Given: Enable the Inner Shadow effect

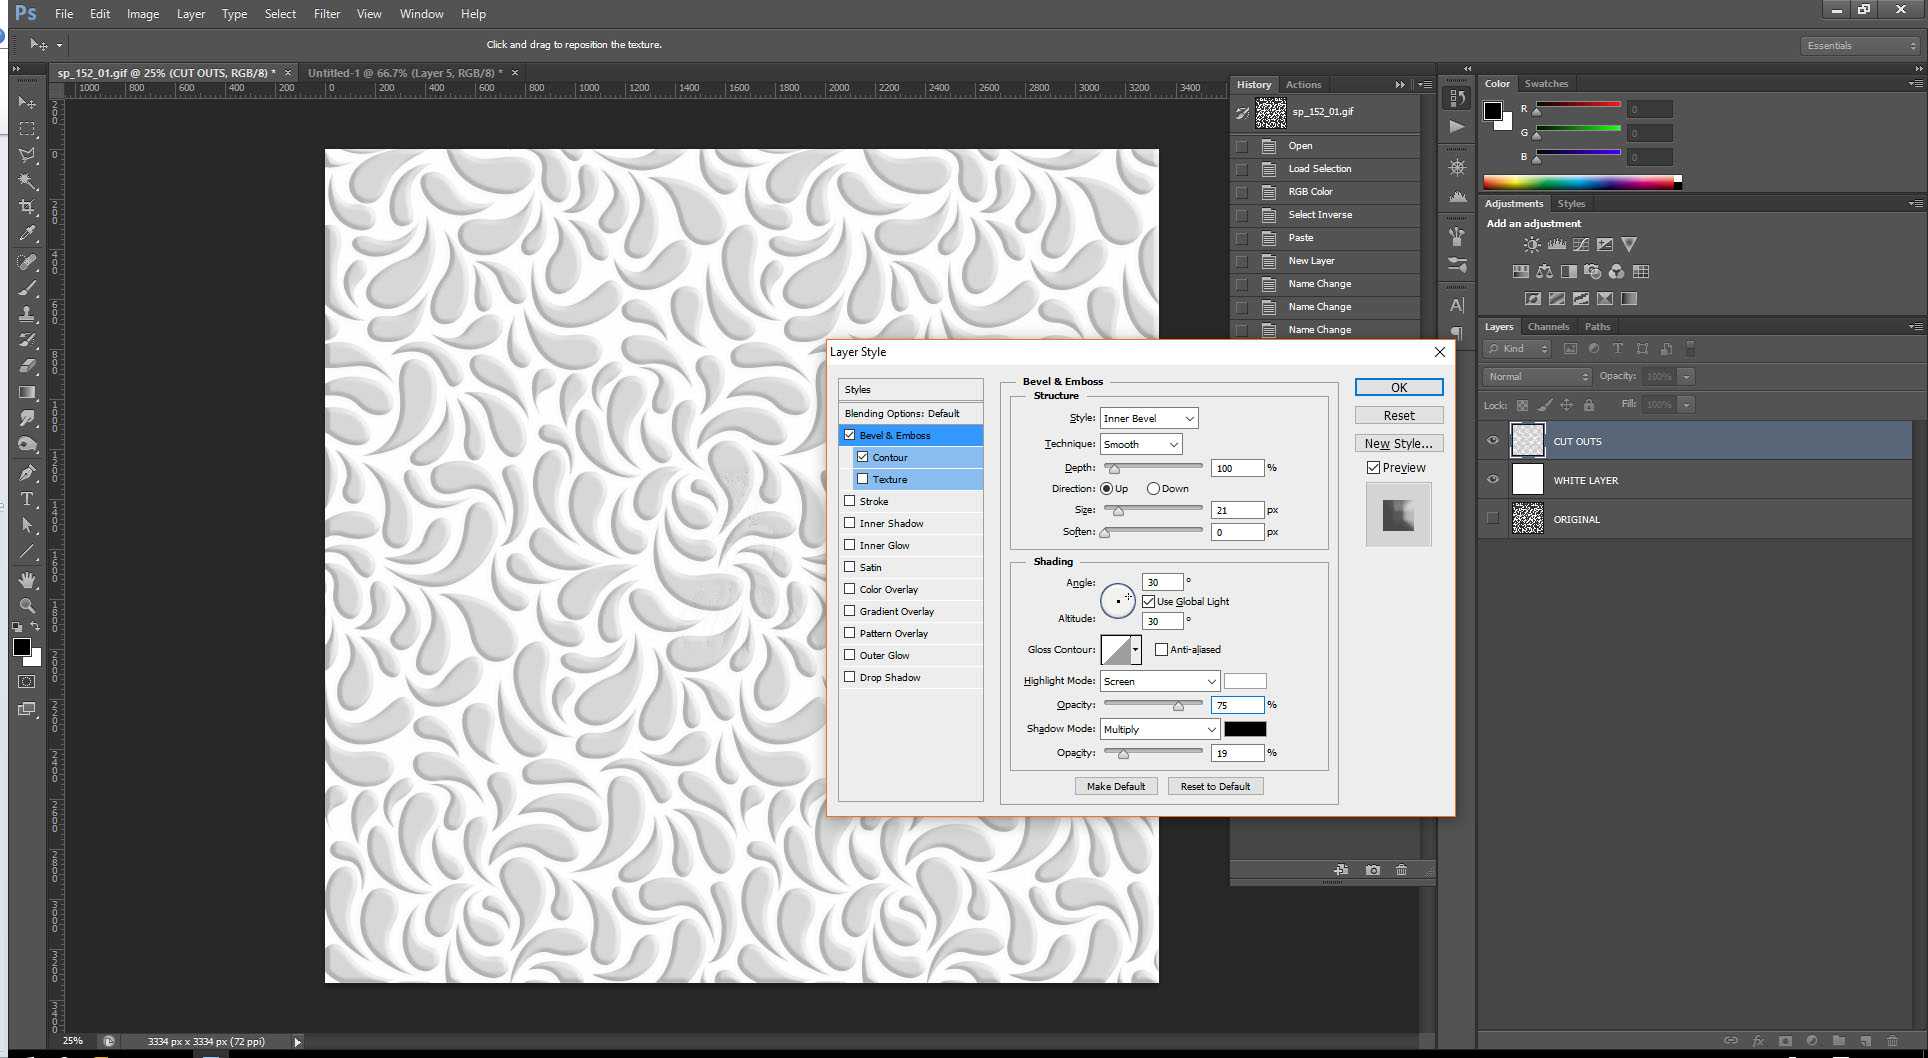Looking at the screenshot, I should click(x=850, y=523).
